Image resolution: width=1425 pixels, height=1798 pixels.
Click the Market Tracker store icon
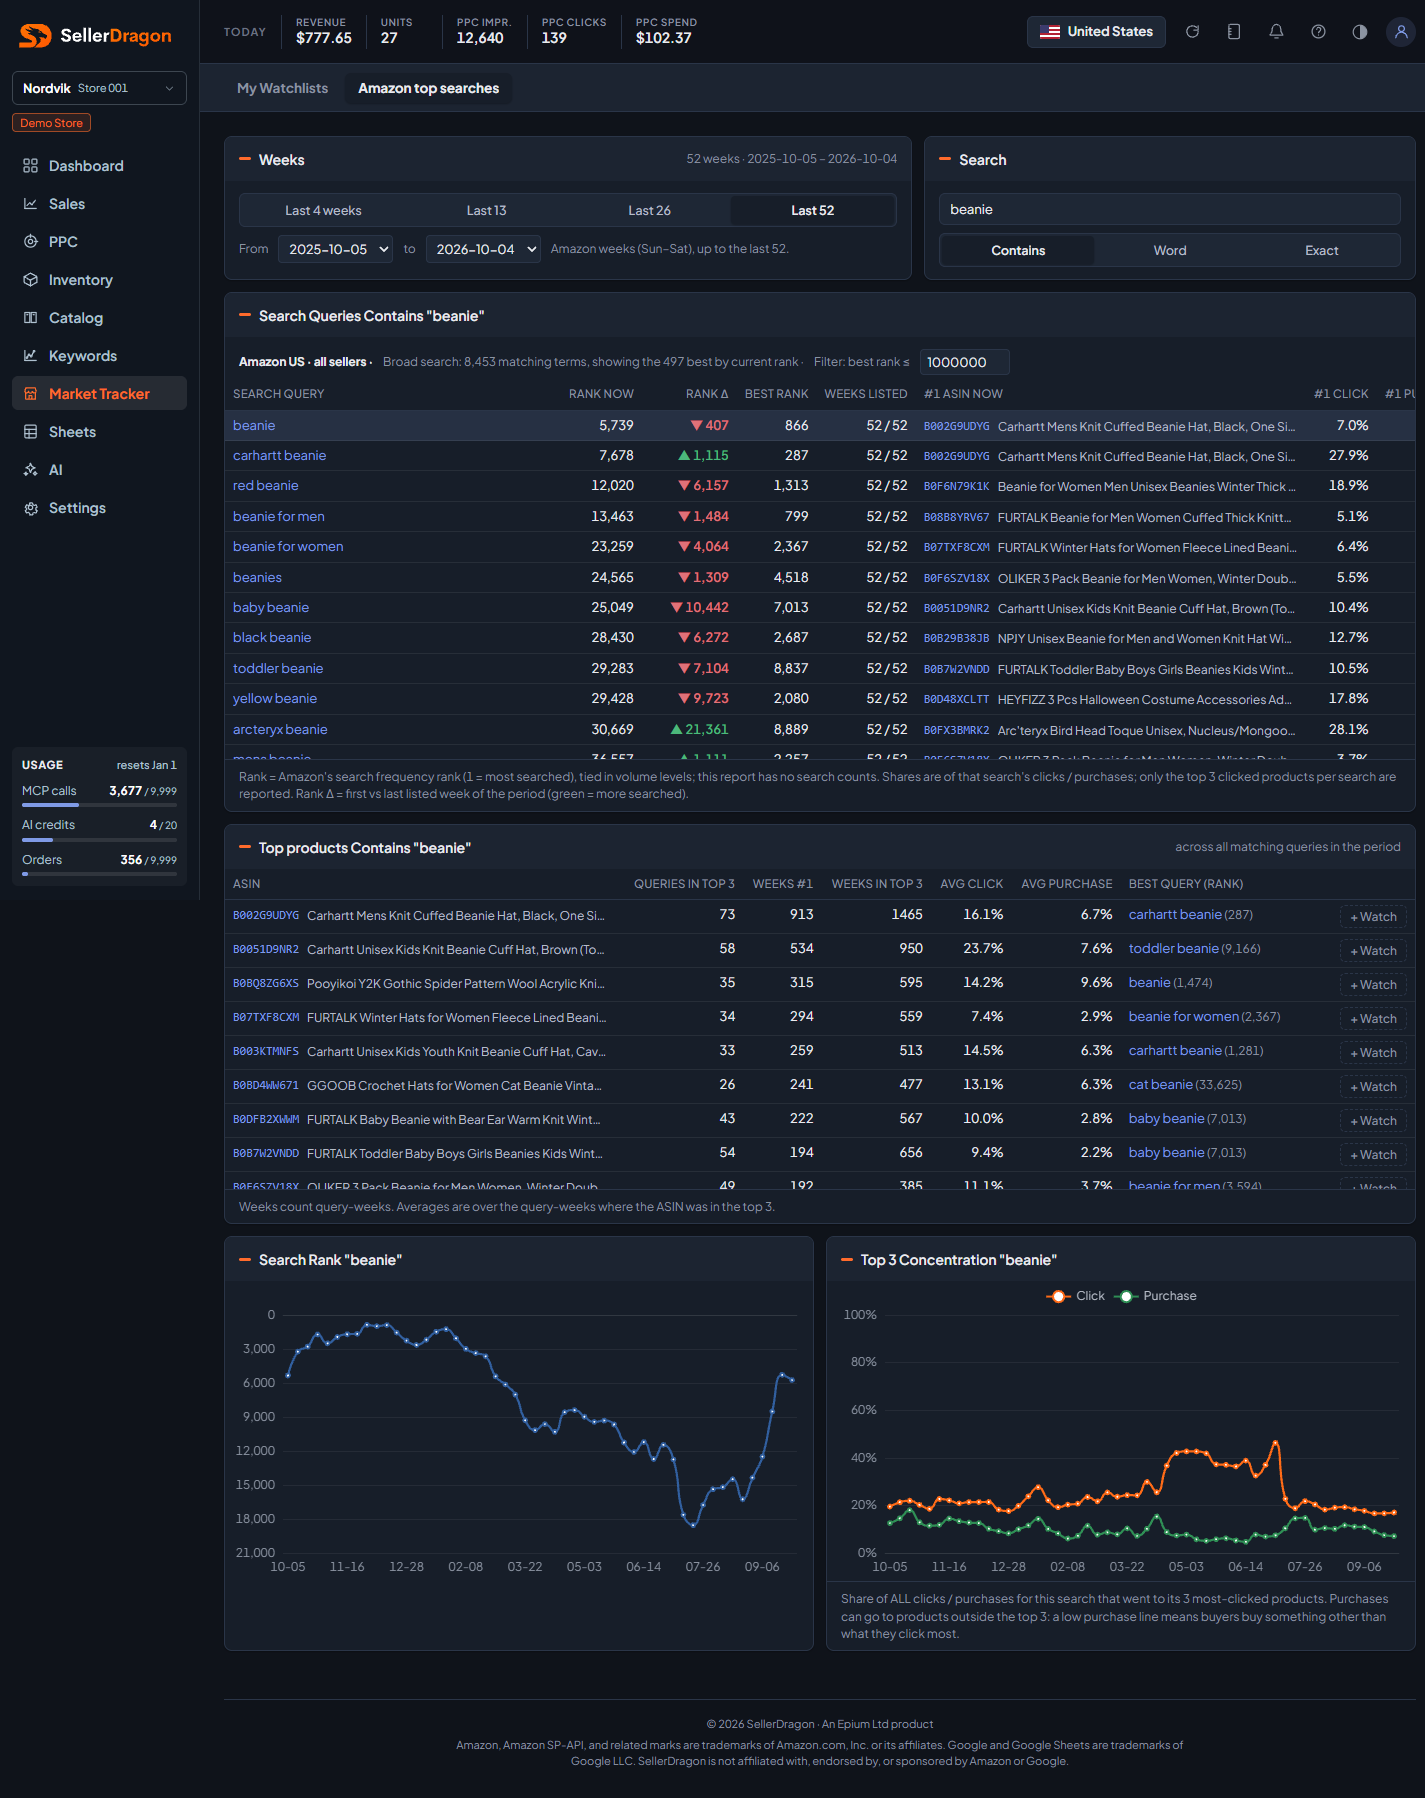(x=31, y=394)
